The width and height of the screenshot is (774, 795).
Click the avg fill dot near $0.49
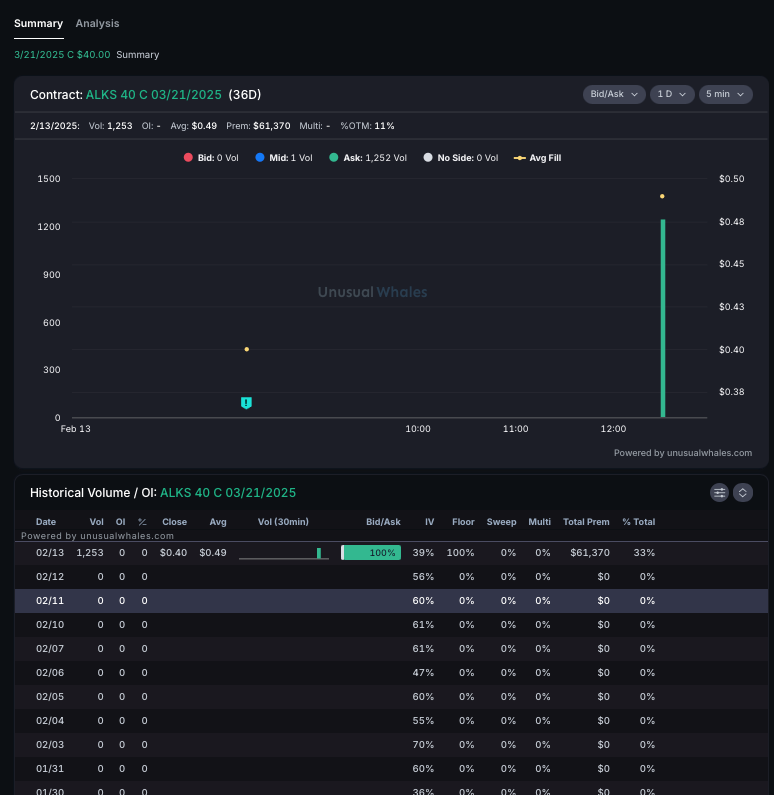(x=662, y=196)
